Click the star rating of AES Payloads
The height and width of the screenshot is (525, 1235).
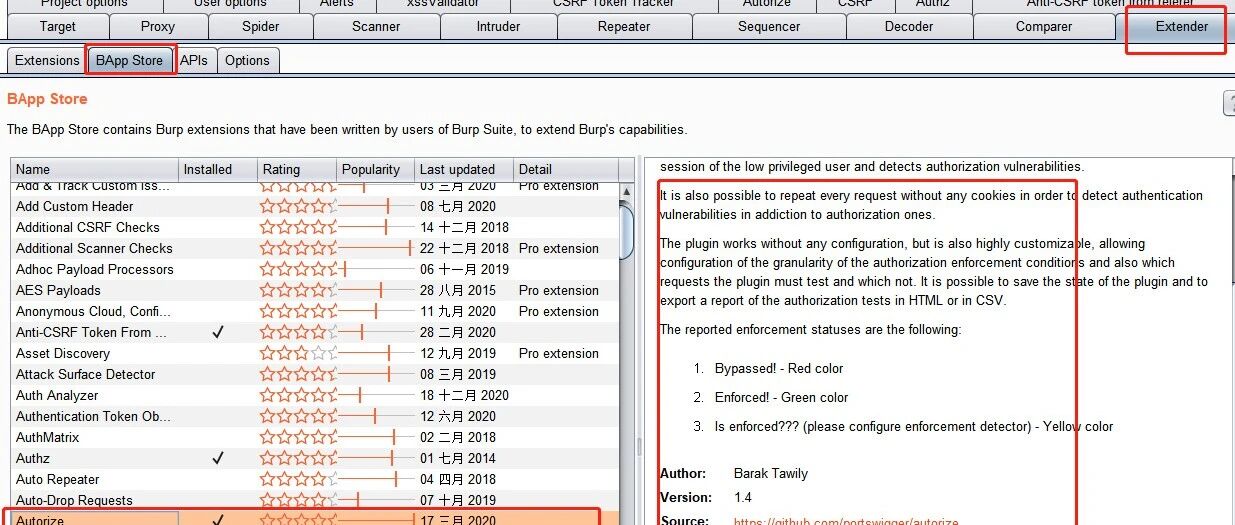pos(299,290)
